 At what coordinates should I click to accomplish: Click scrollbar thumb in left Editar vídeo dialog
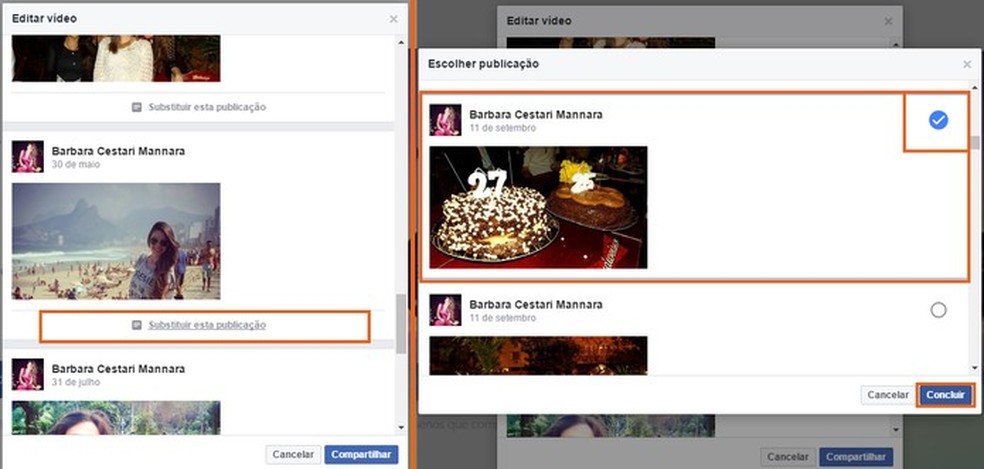402,323
